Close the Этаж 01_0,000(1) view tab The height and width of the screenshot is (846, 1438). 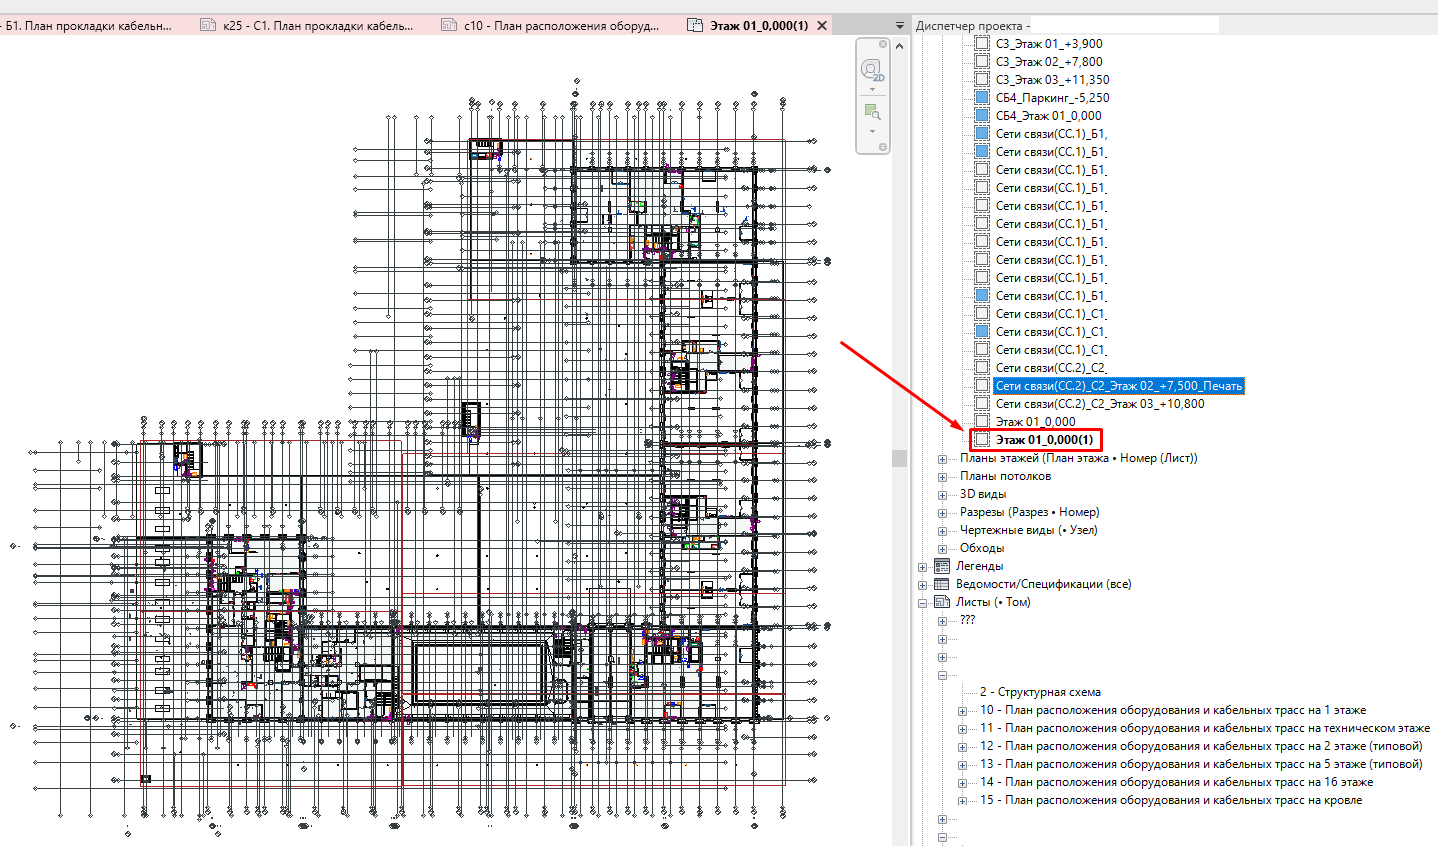pyautogui.click(x=823, y=26)
